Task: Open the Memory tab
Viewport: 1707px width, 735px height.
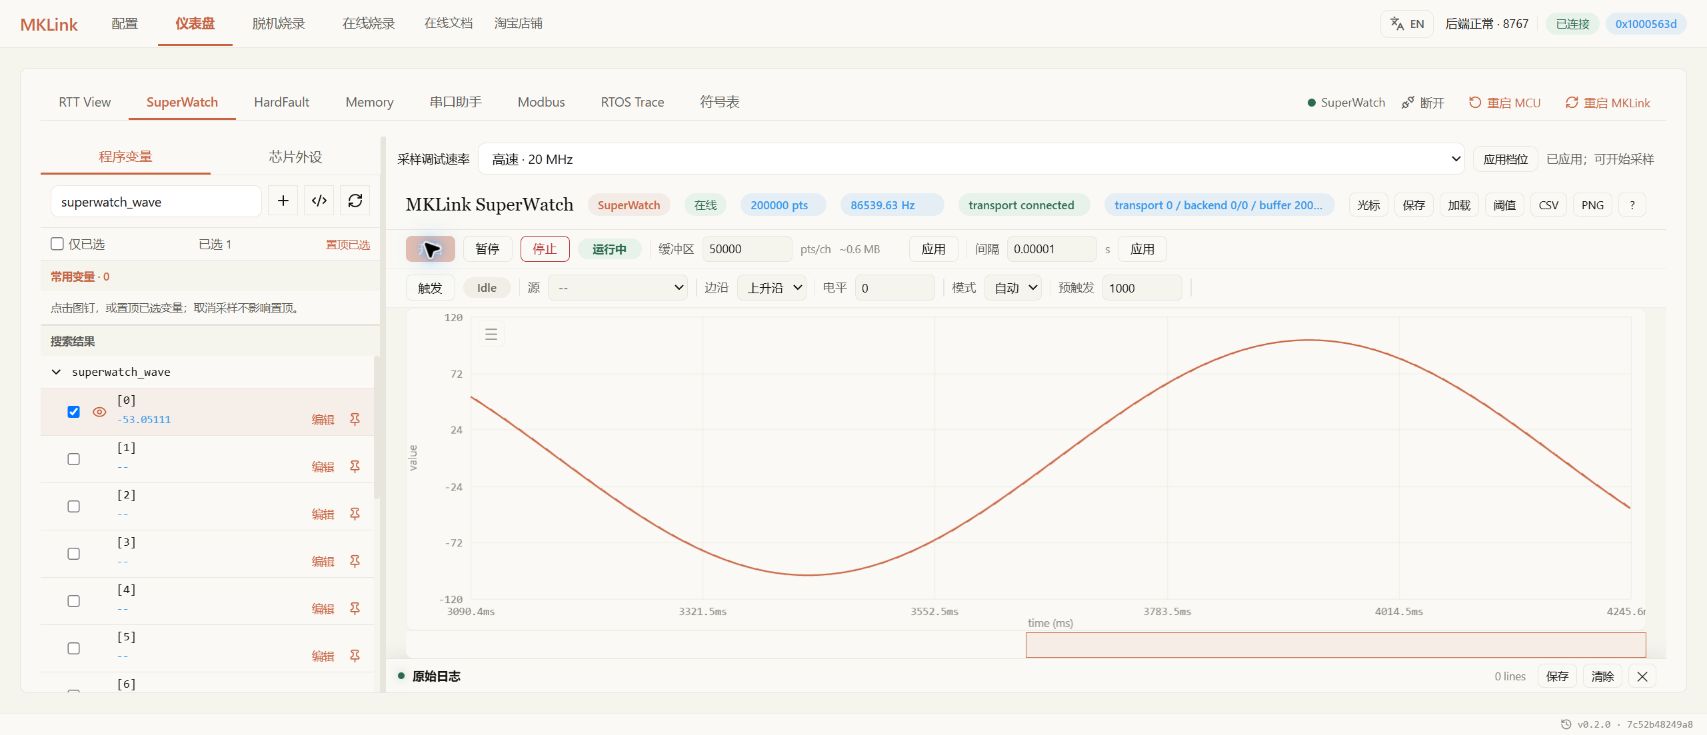Action: (x=369, y=102)
